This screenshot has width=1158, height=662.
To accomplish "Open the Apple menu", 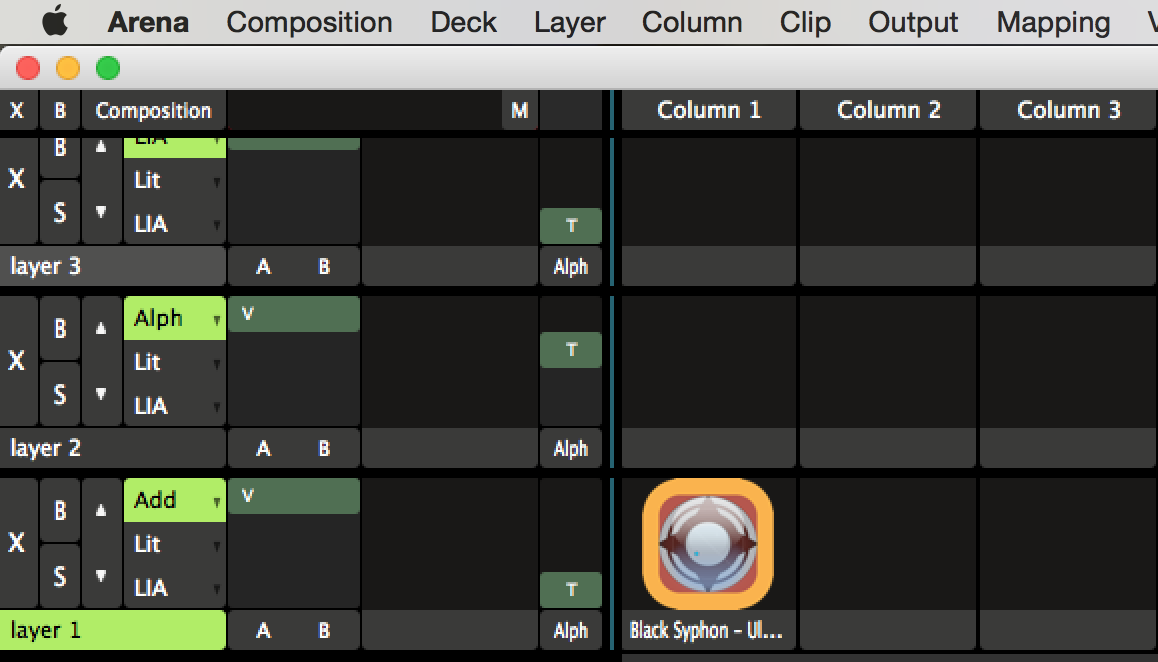I will pos(55,22).
